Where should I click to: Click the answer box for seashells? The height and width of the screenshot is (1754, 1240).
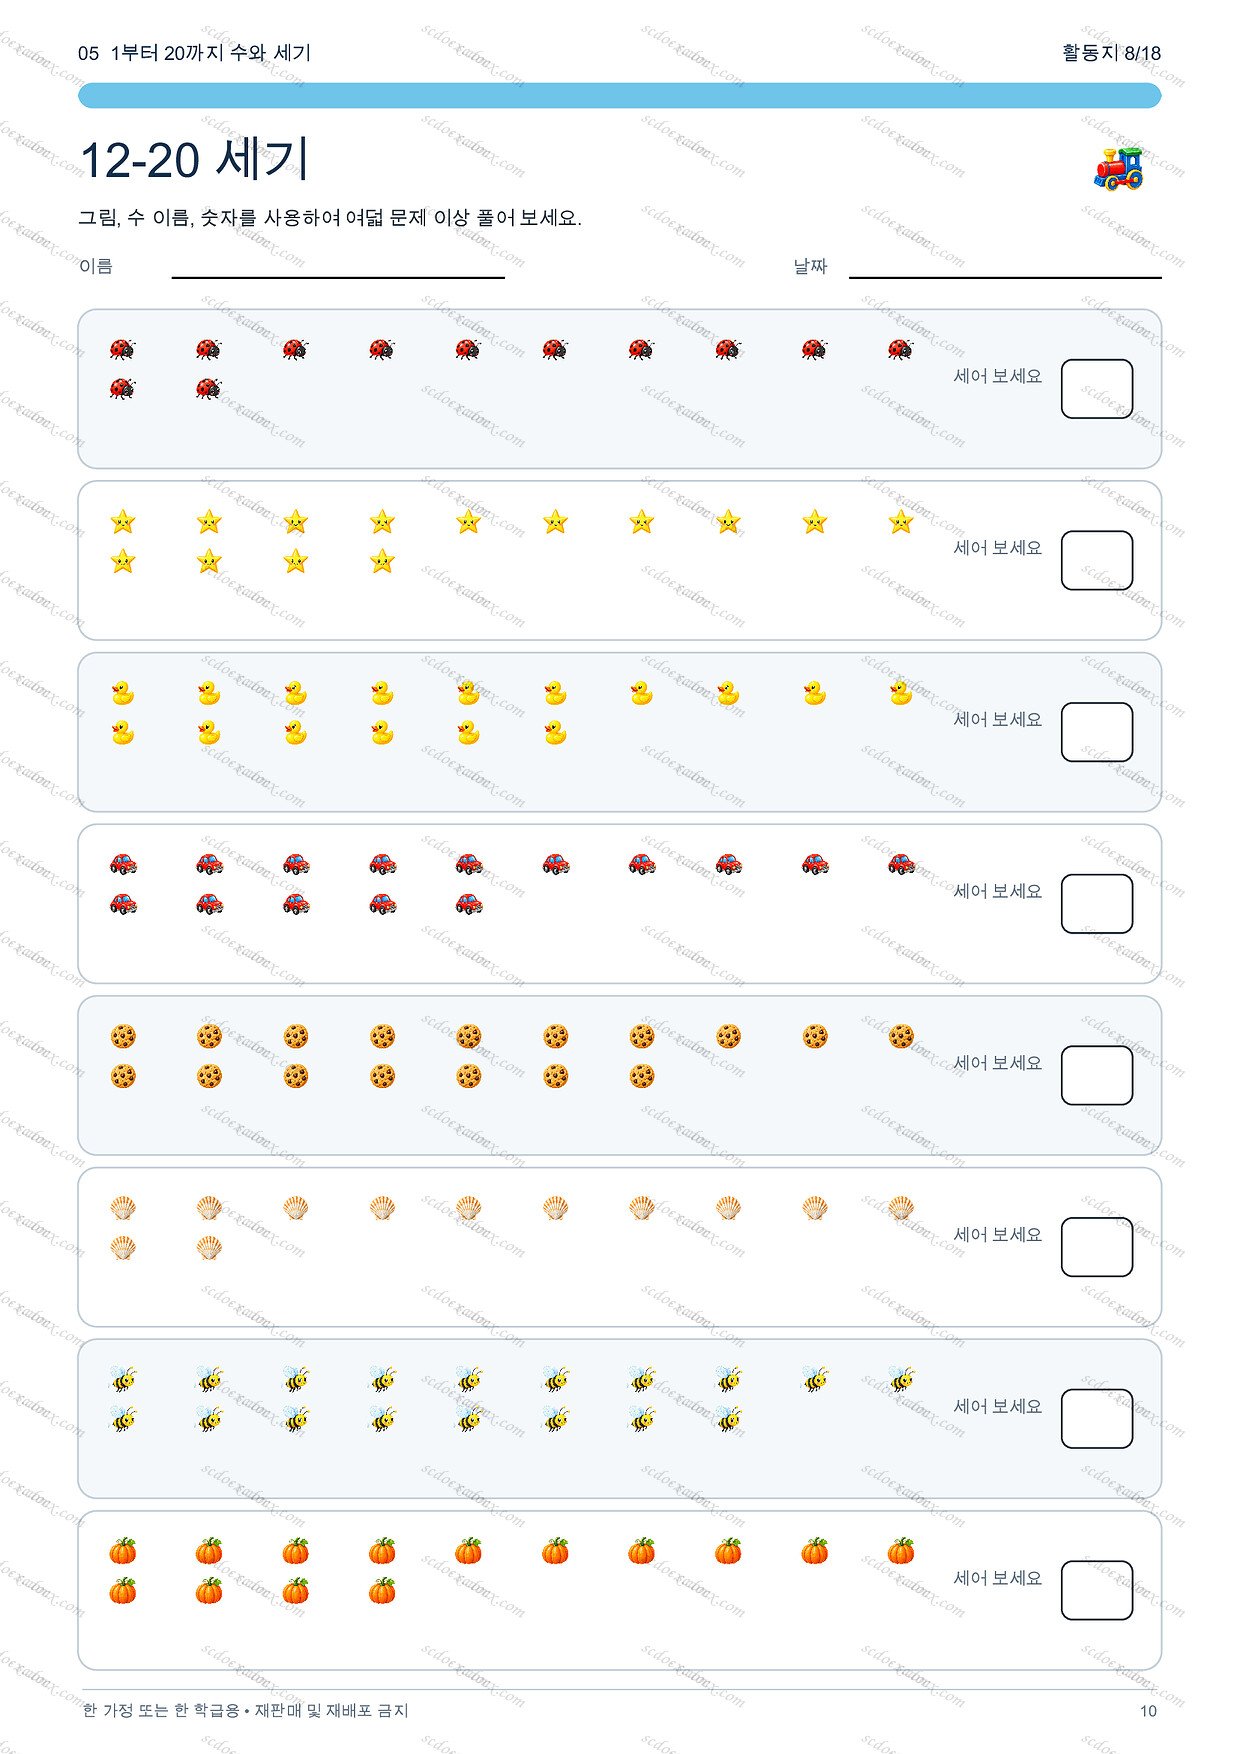(1097, 1247)
